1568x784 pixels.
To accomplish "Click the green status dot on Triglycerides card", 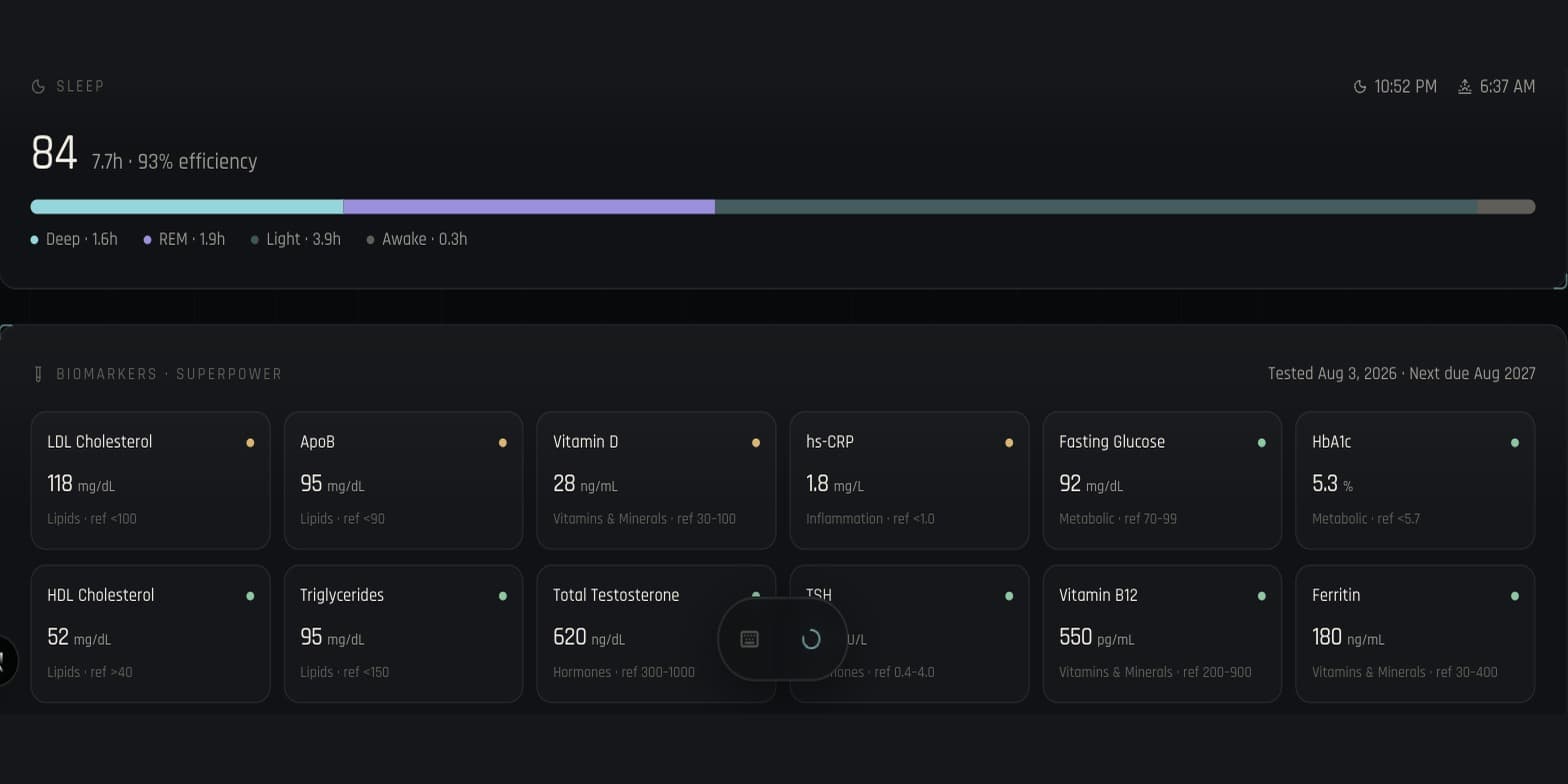I will [503, 596].
